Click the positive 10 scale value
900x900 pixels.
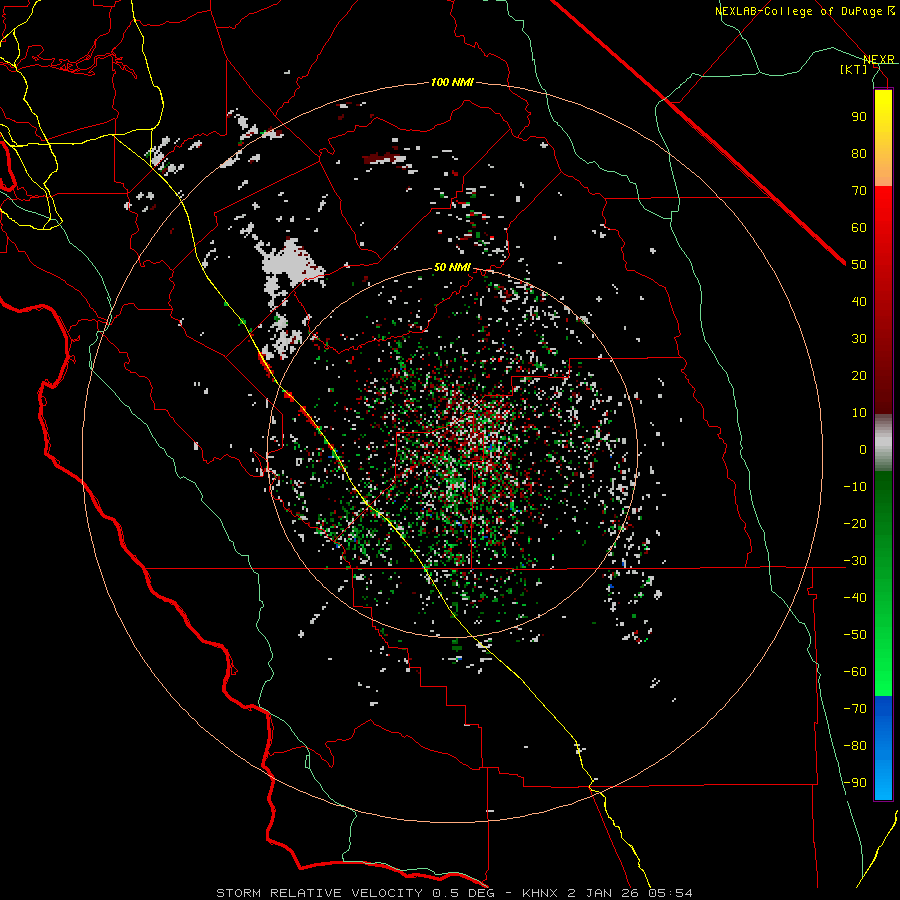coord(859,413)
